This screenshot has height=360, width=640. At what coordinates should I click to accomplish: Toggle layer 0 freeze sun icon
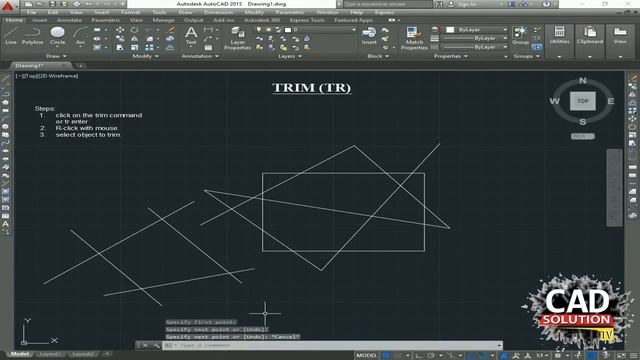(269, 30)
